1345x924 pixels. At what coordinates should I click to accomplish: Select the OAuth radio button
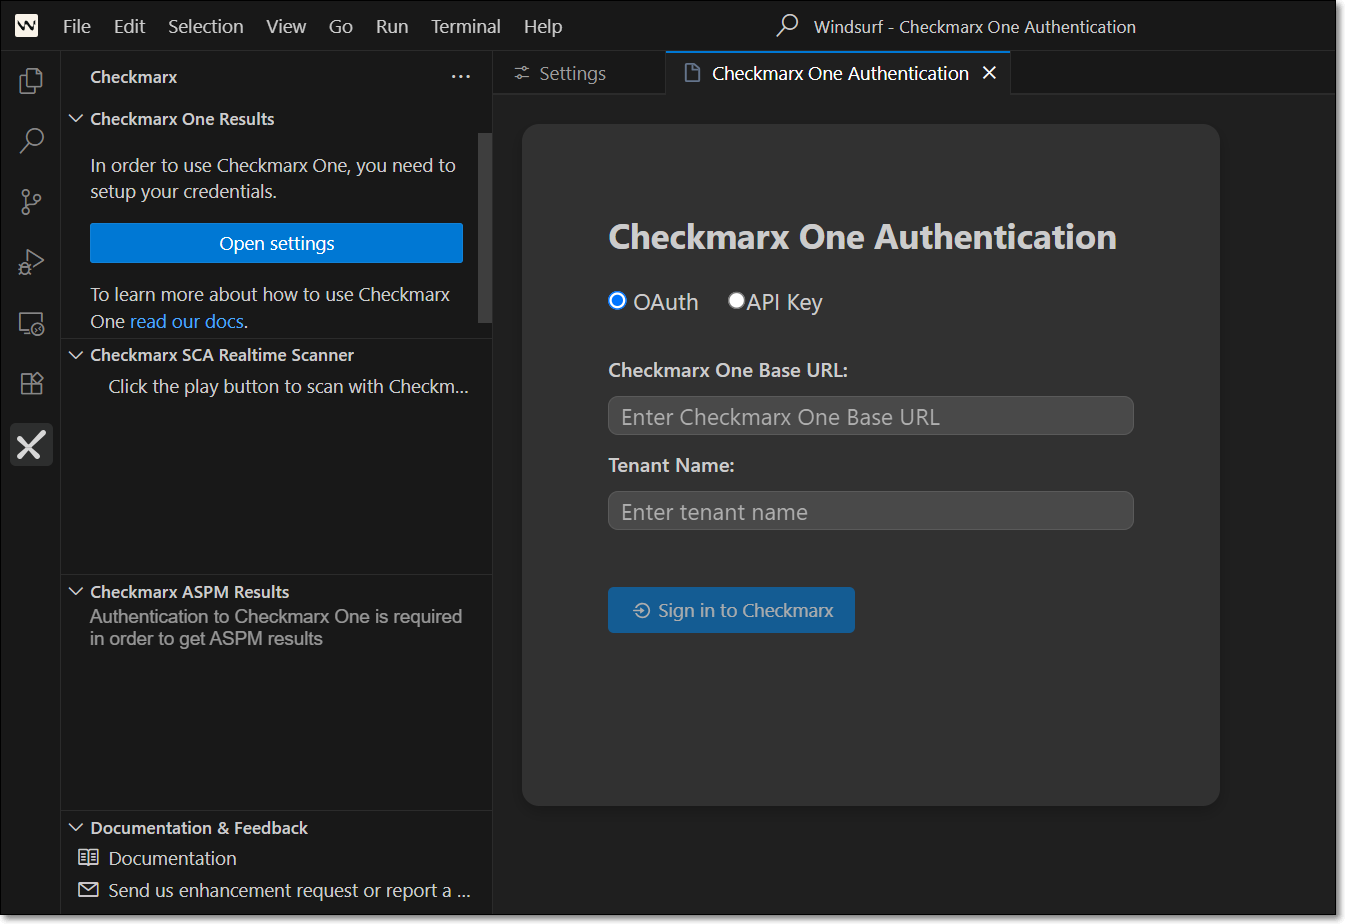pos(617,301)
